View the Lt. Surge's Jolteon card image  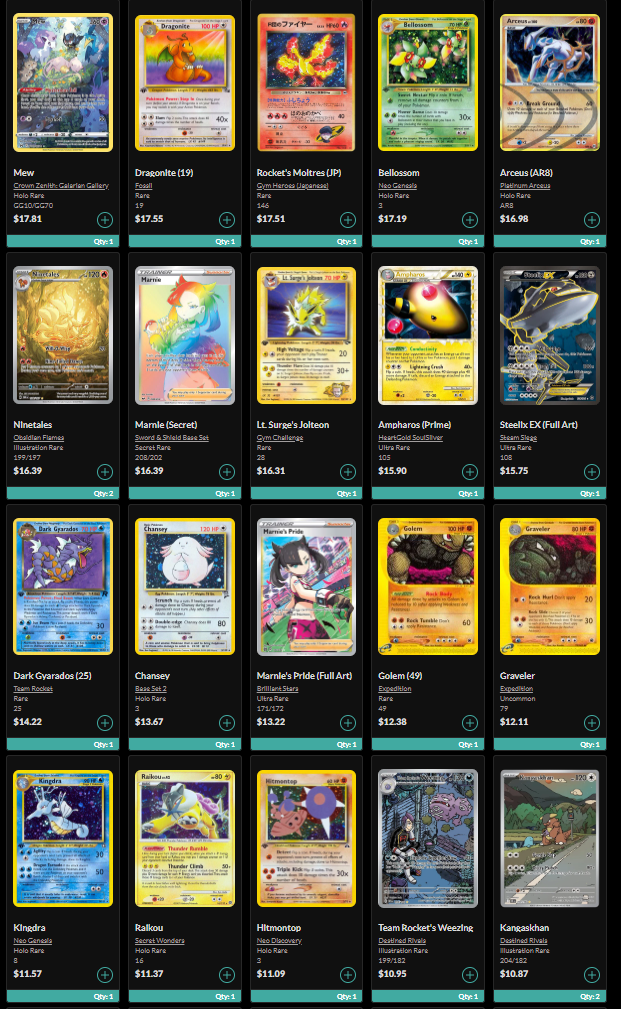306,335
